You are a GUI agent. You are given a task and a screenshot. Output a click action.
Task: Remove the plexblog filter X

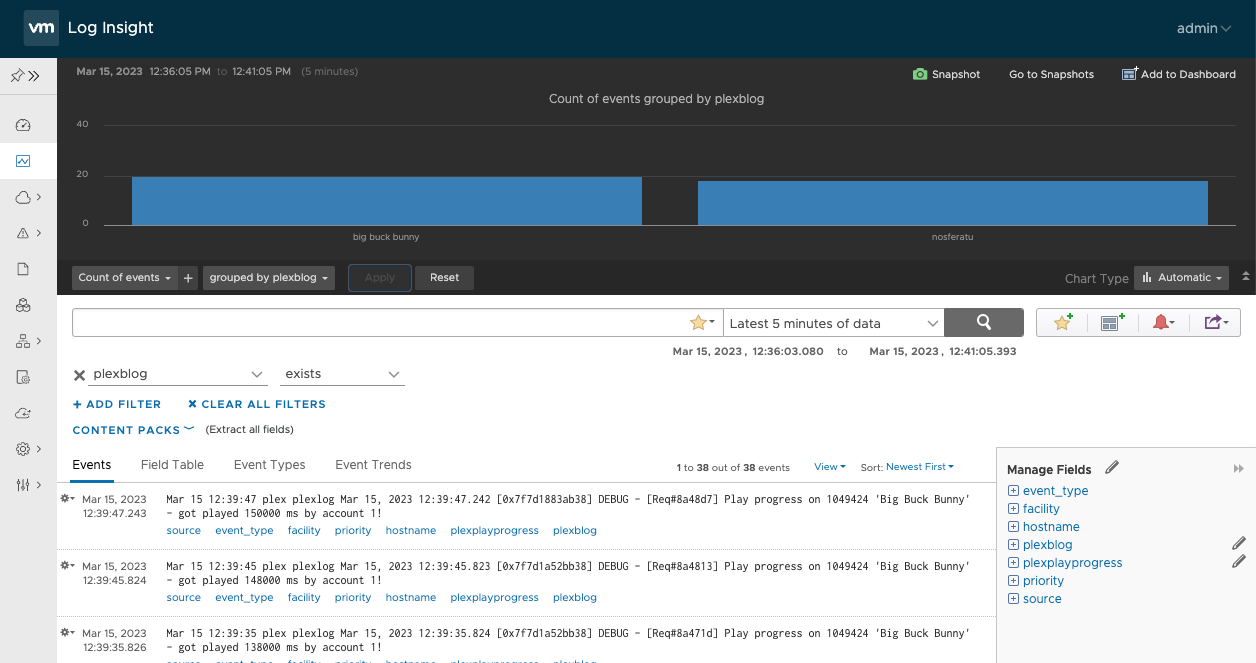tap(79, 374)
